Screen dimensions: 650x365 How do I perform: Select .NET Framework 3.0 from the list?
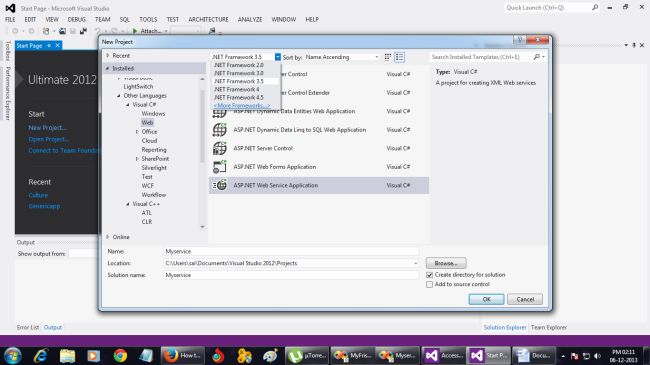pos(239,73)
